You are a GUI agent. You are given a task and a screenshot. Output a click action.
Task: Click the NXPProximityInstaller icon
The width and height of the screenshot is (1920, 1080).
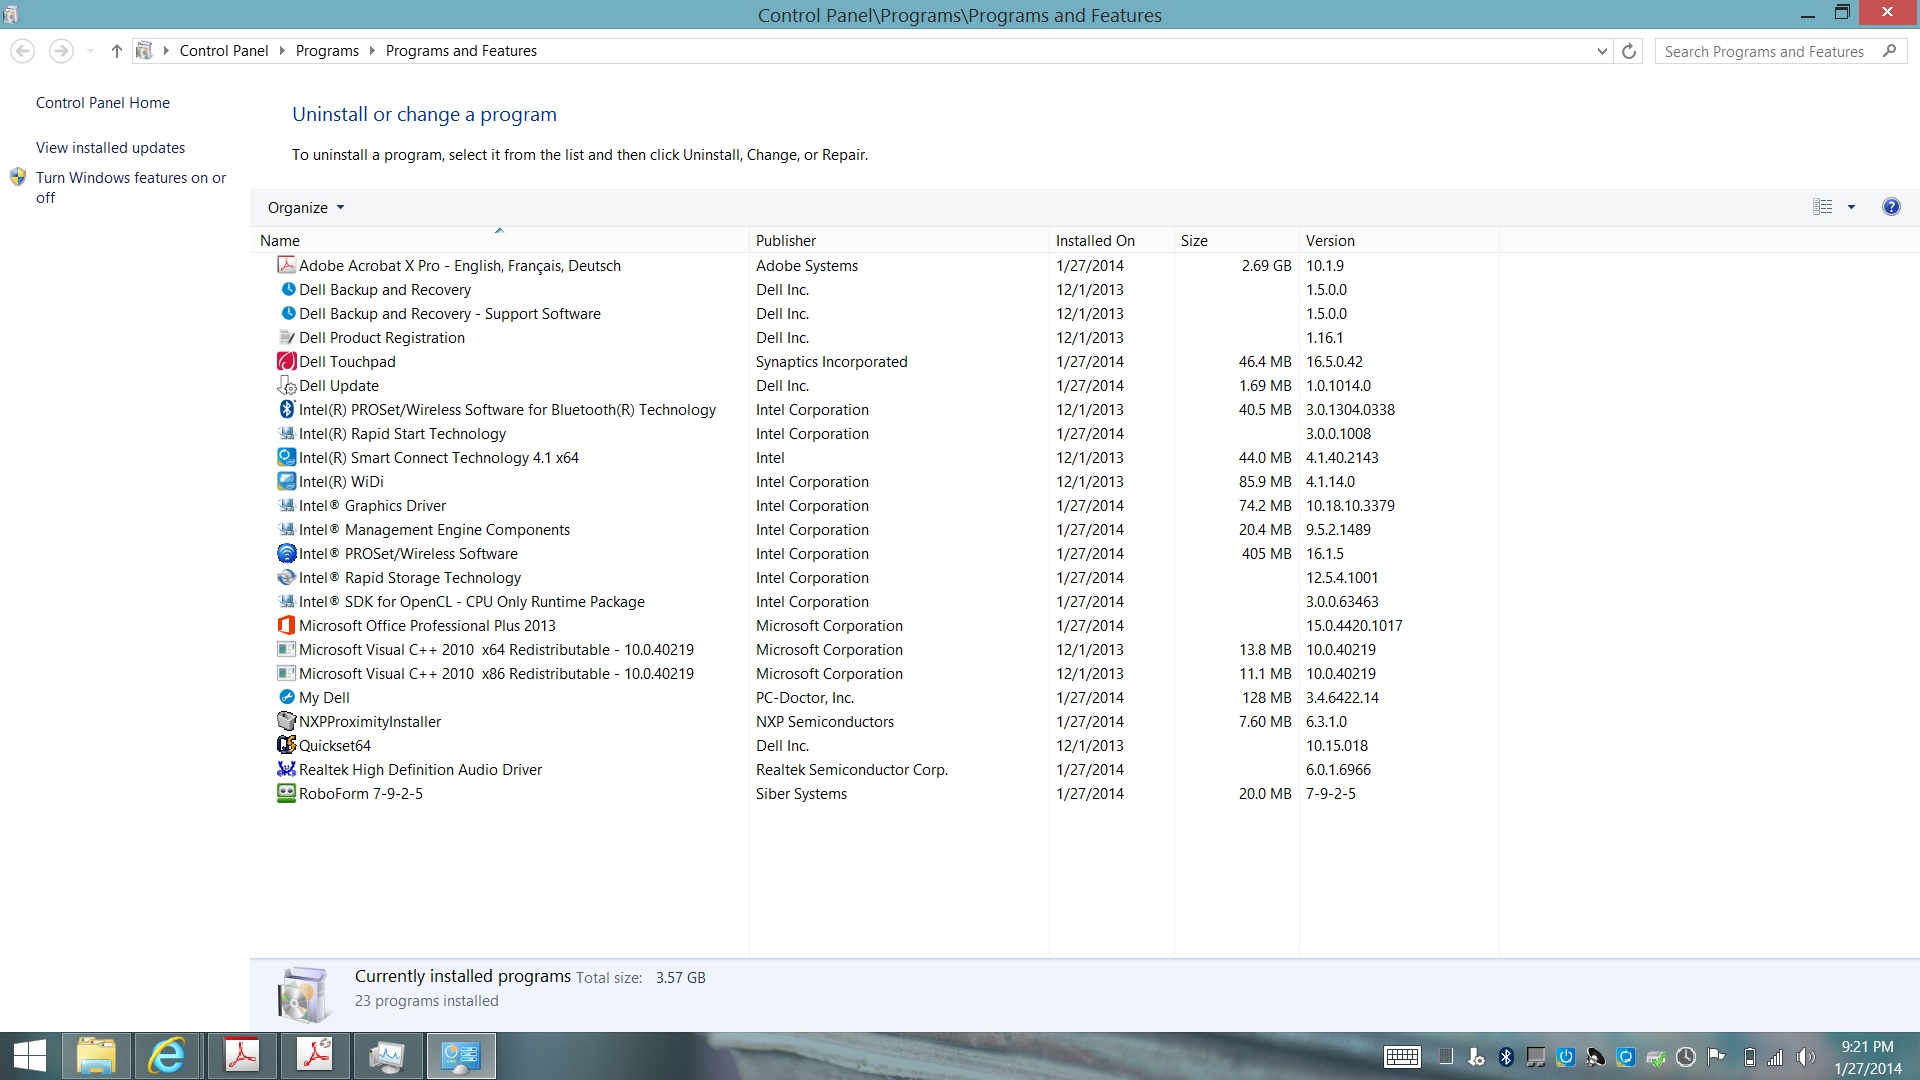(x=286, y=721)
